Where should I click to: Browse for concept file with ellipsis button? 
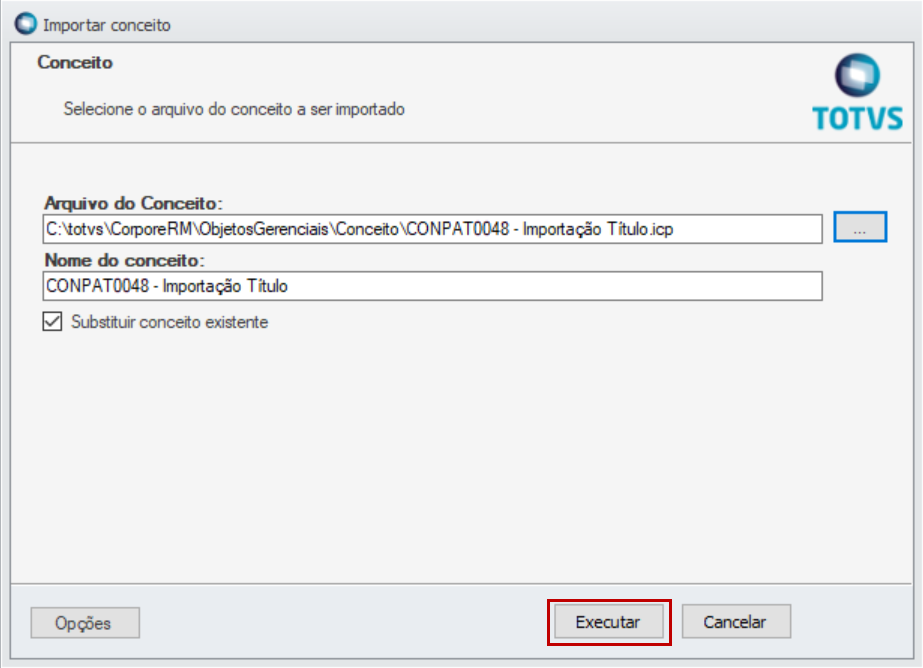point(860,227)
